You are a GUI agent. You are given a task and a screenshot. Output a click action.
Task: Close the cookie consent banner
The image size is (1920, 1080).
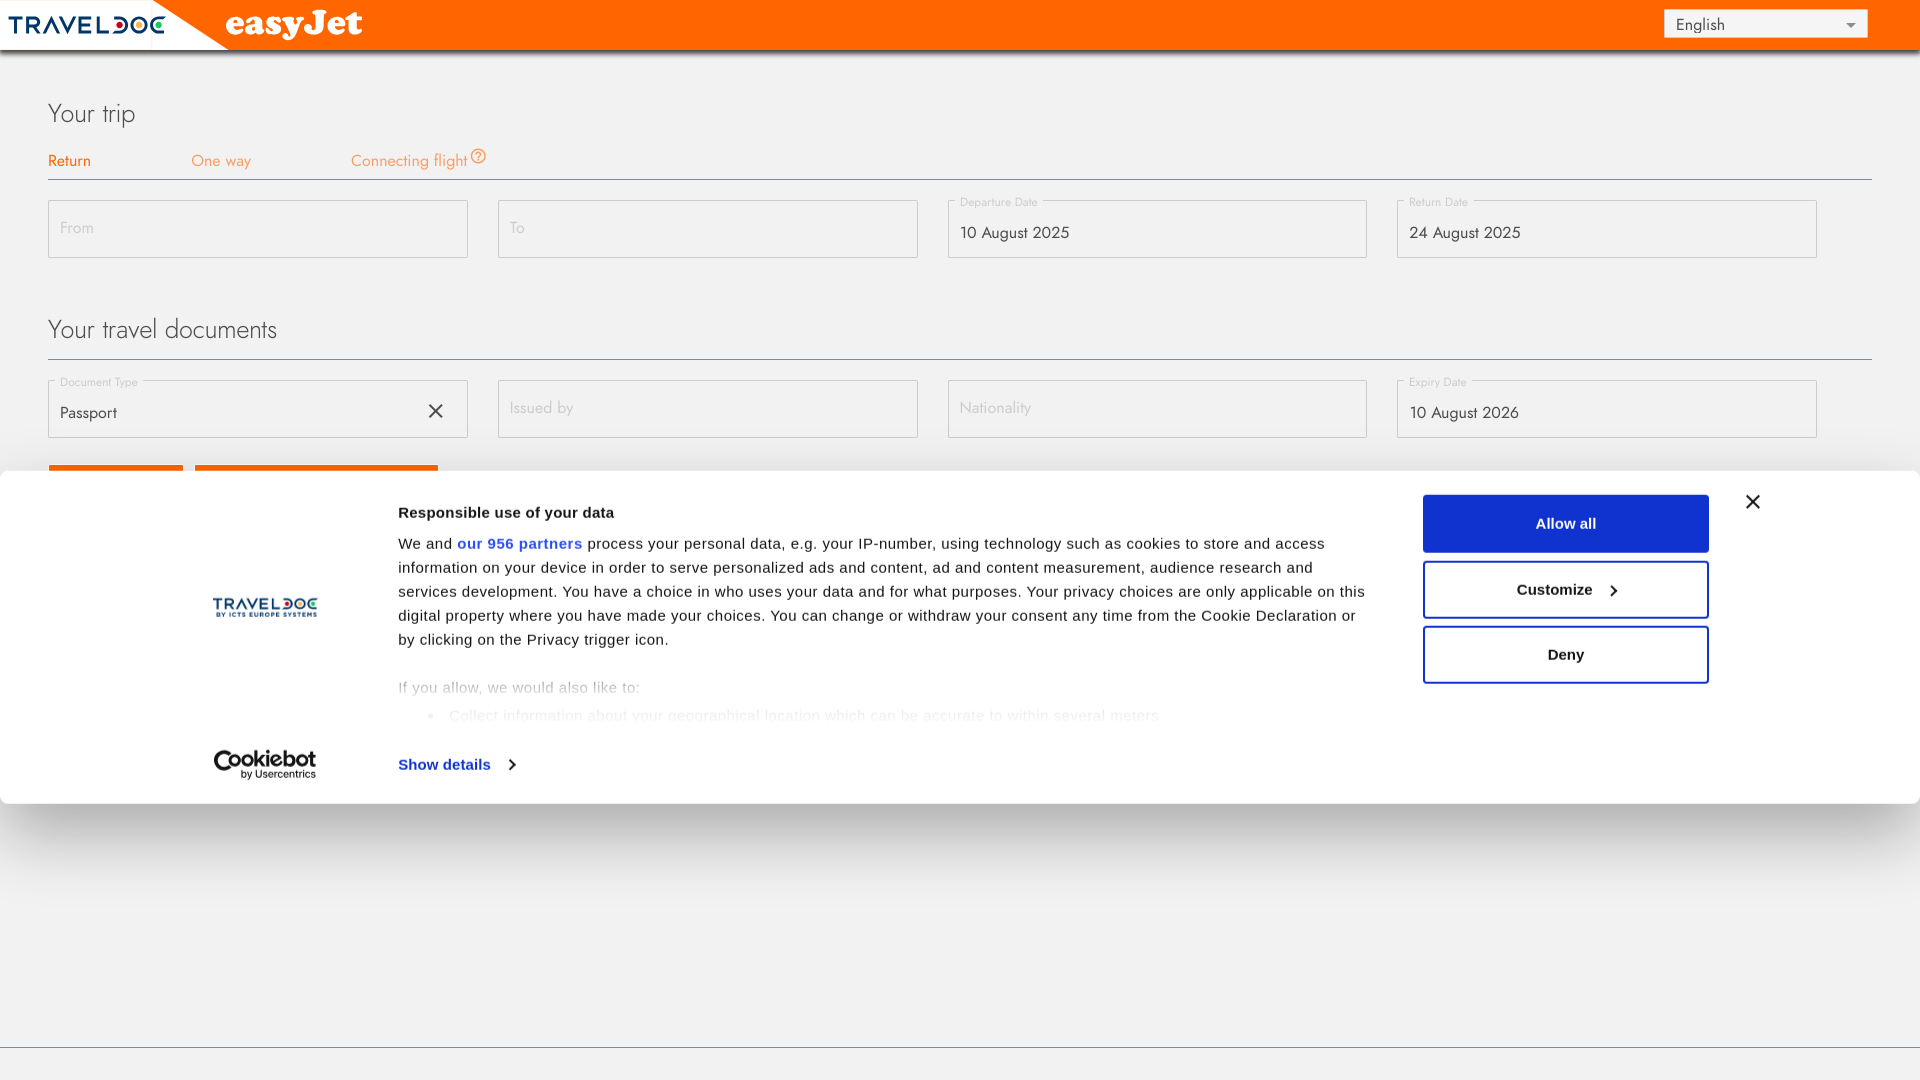click(x=1753, y=502)
